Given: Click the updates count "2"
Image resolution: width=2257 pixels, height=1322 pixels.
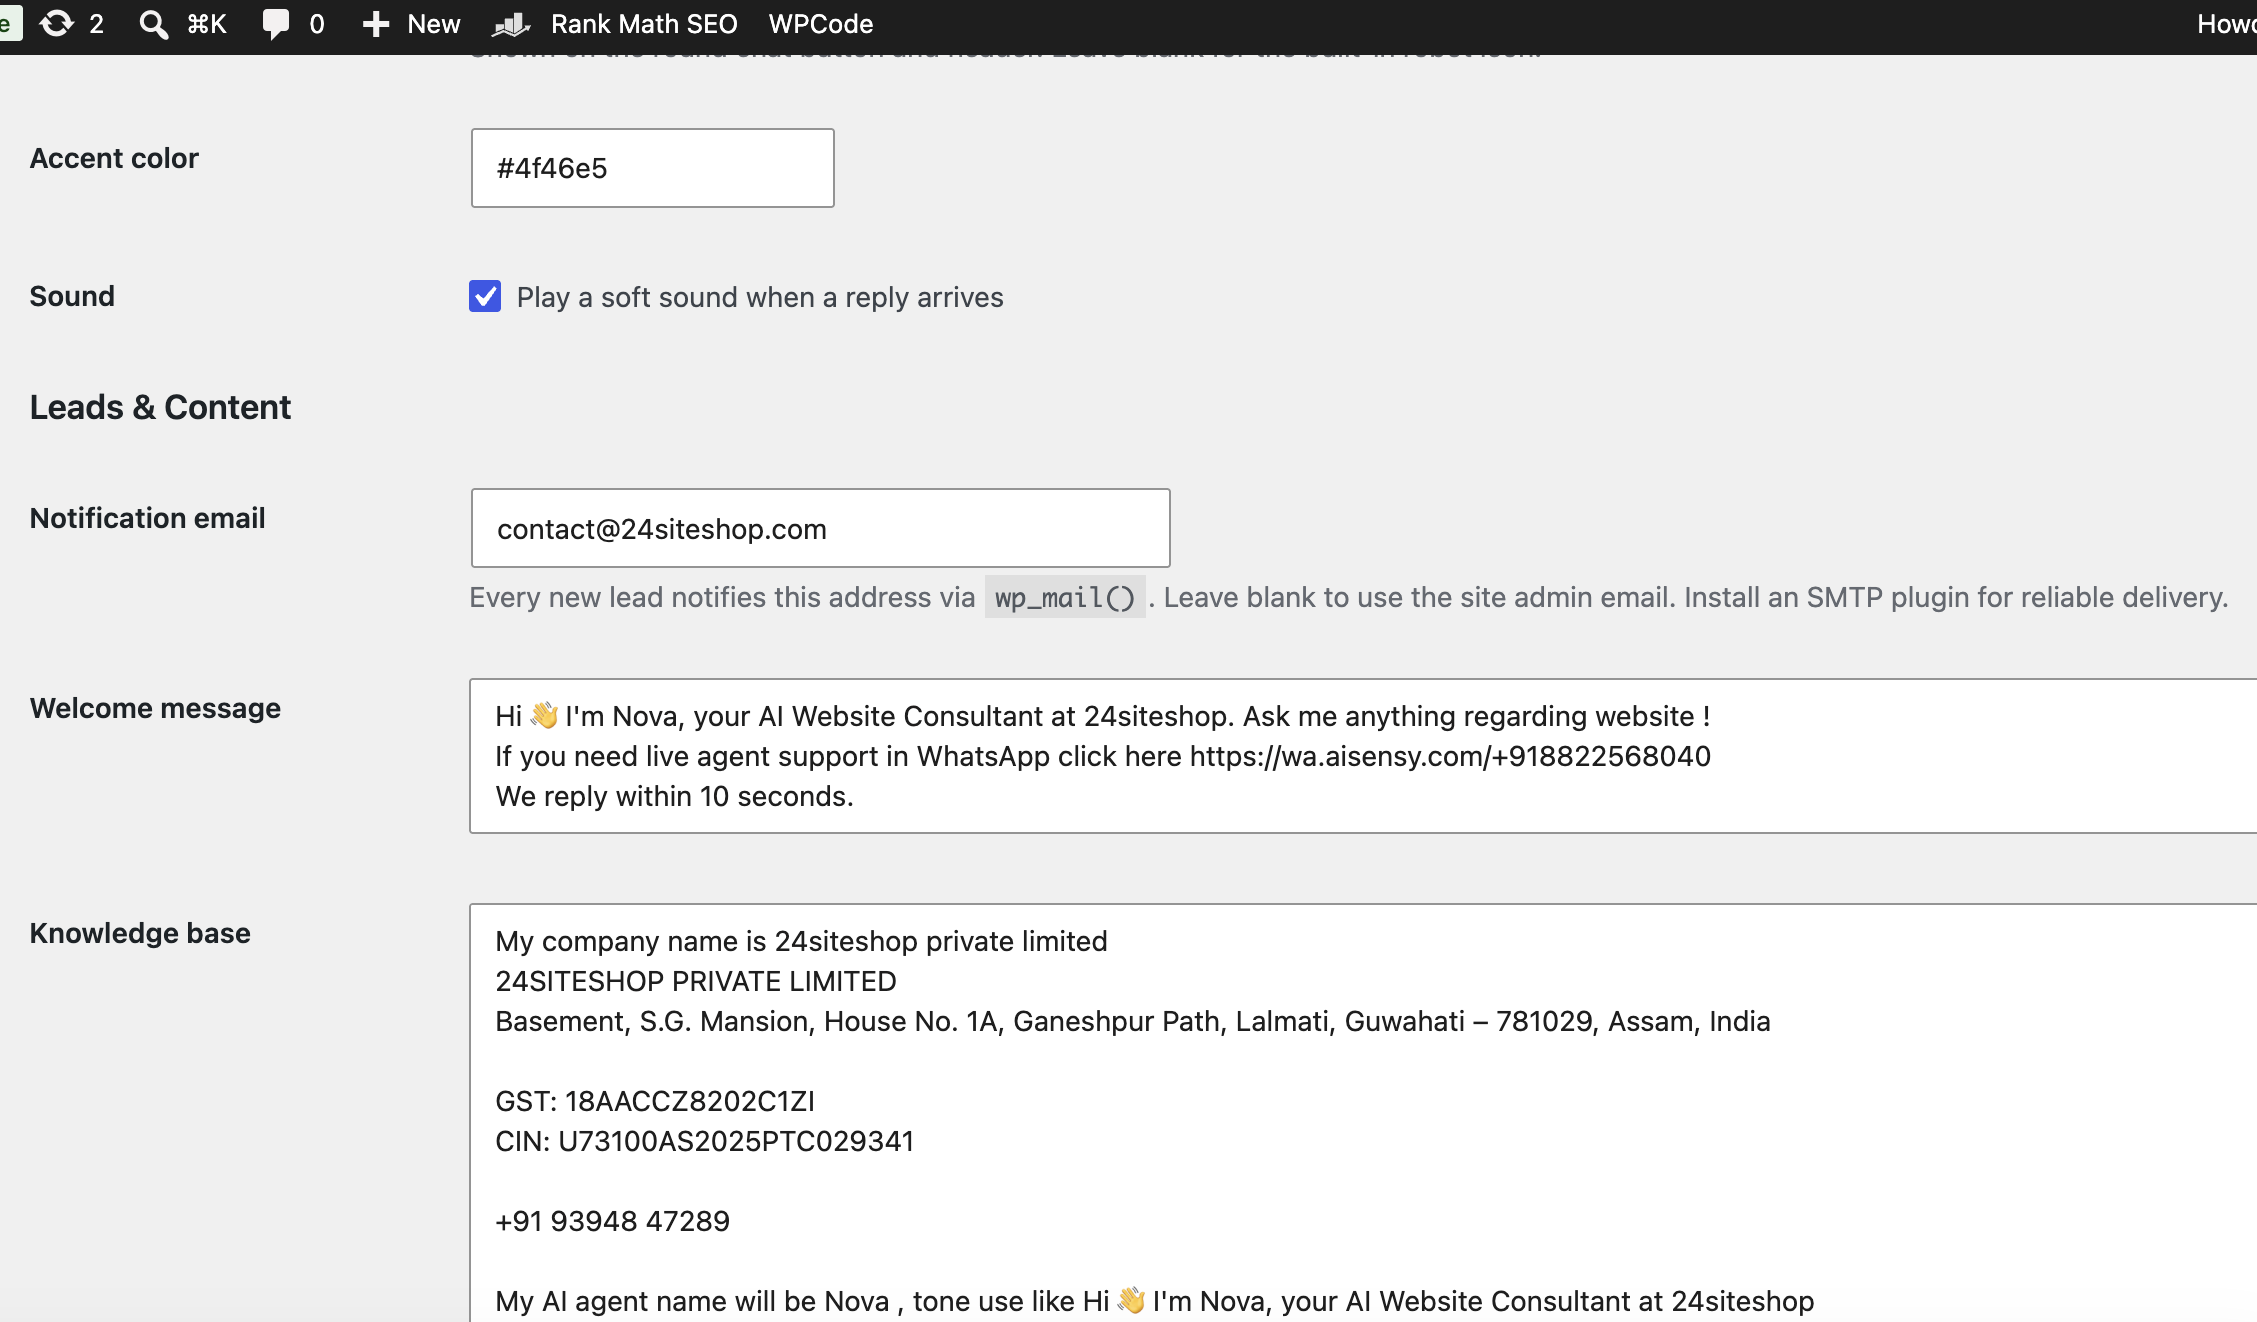Looking at the screenshot, I should click(96, 24).
